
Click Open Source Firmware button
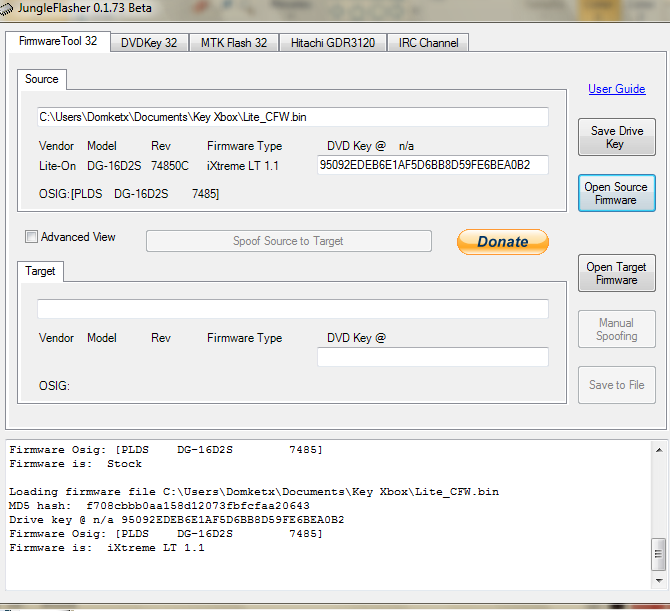pyautogui.click(x=617, y=193)
